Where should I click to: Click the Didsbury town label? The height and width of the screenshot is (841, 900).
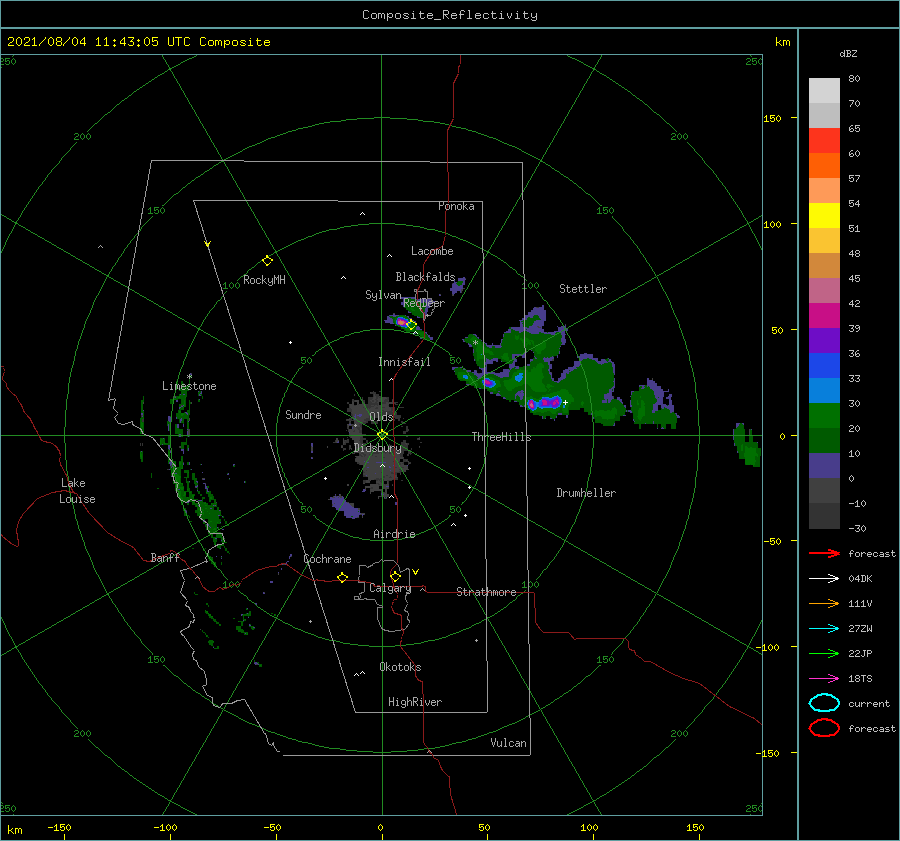coord(377,448)
